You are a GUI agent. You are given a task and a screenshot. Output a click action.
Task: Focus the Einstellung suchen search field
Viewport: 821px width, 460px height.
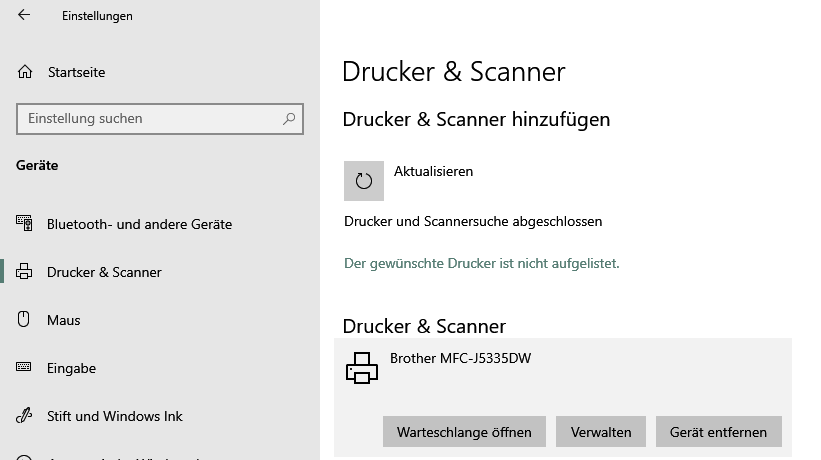(x=160, y=119)
